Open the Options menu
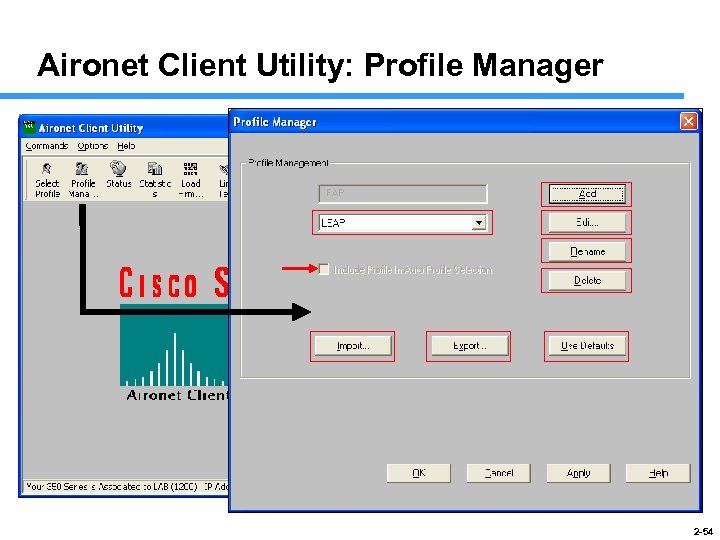The width and height of the screenshot is (720, 540). (x=92, y=146)
